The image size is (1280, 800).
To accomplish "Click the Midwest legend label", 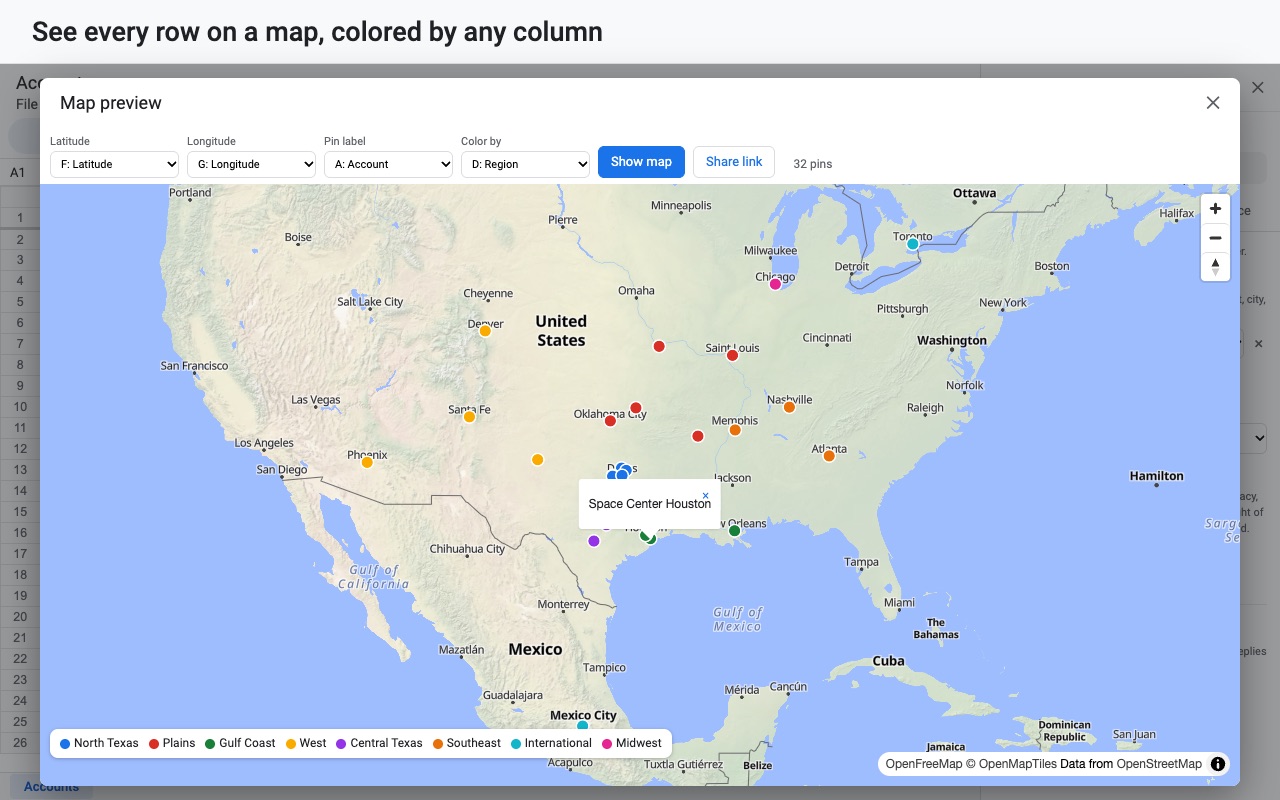I will 639,743.
